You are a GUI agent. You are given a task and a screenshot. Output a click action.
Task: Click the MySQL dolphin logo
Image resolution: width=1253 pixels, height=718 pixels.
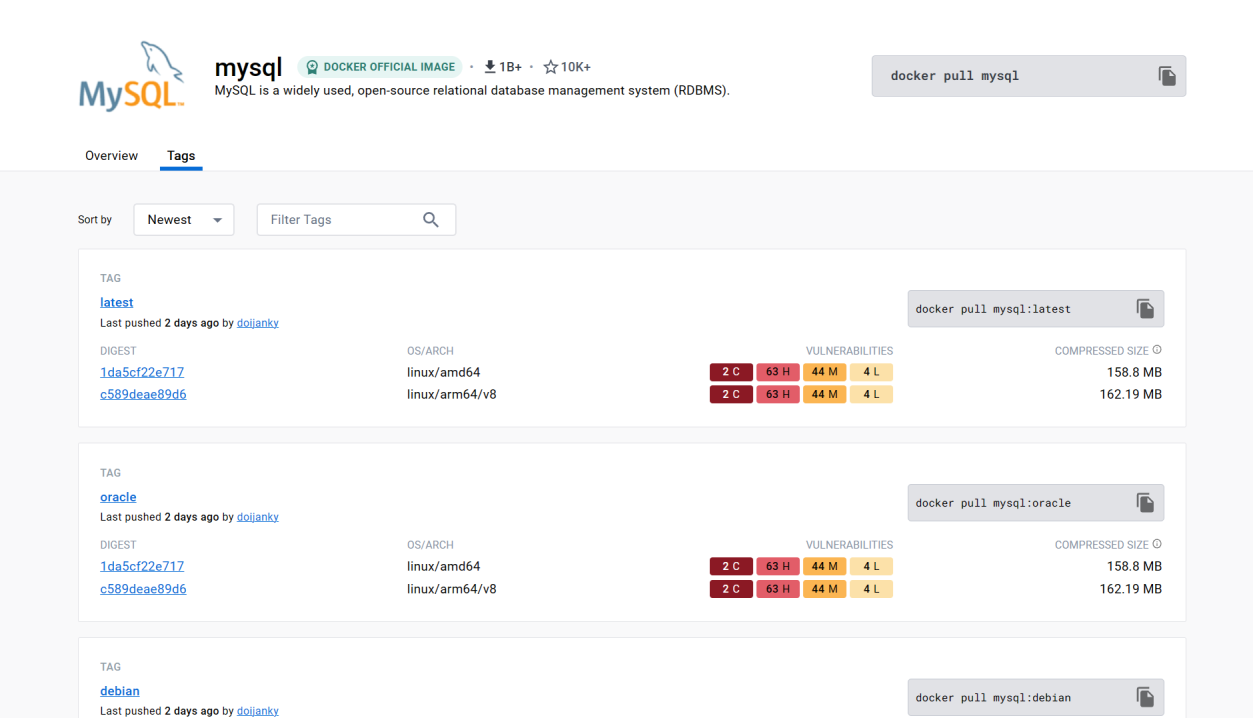point(132,76)
